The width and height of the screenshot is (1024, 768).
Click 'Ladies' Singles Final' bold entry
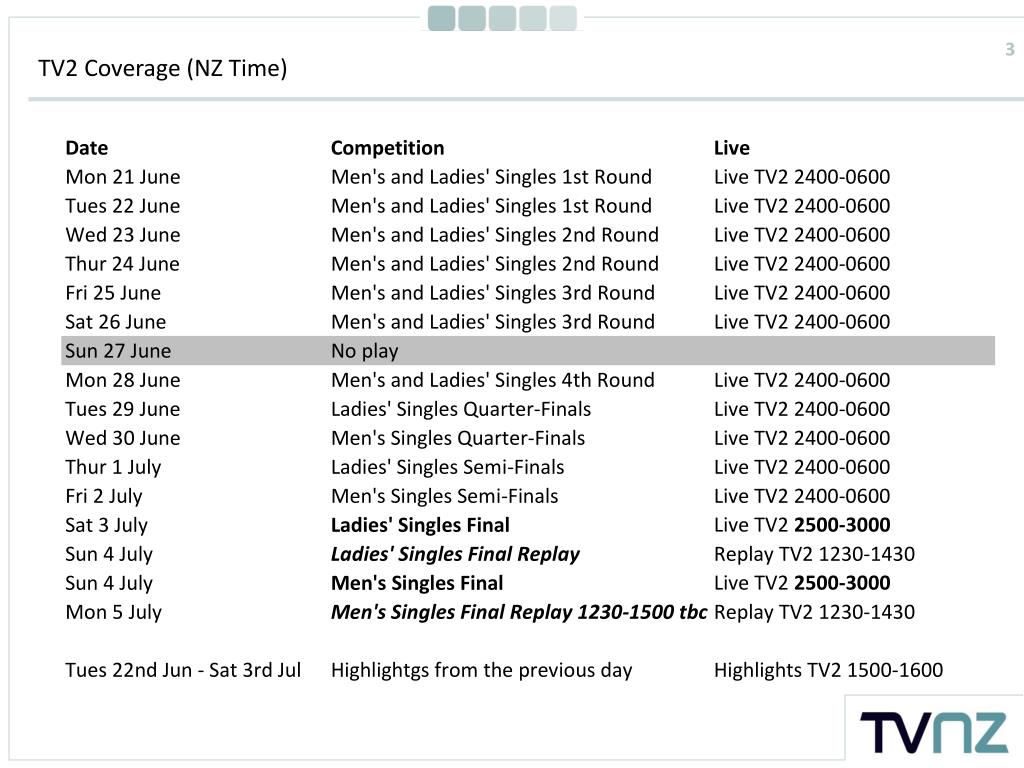420,525
